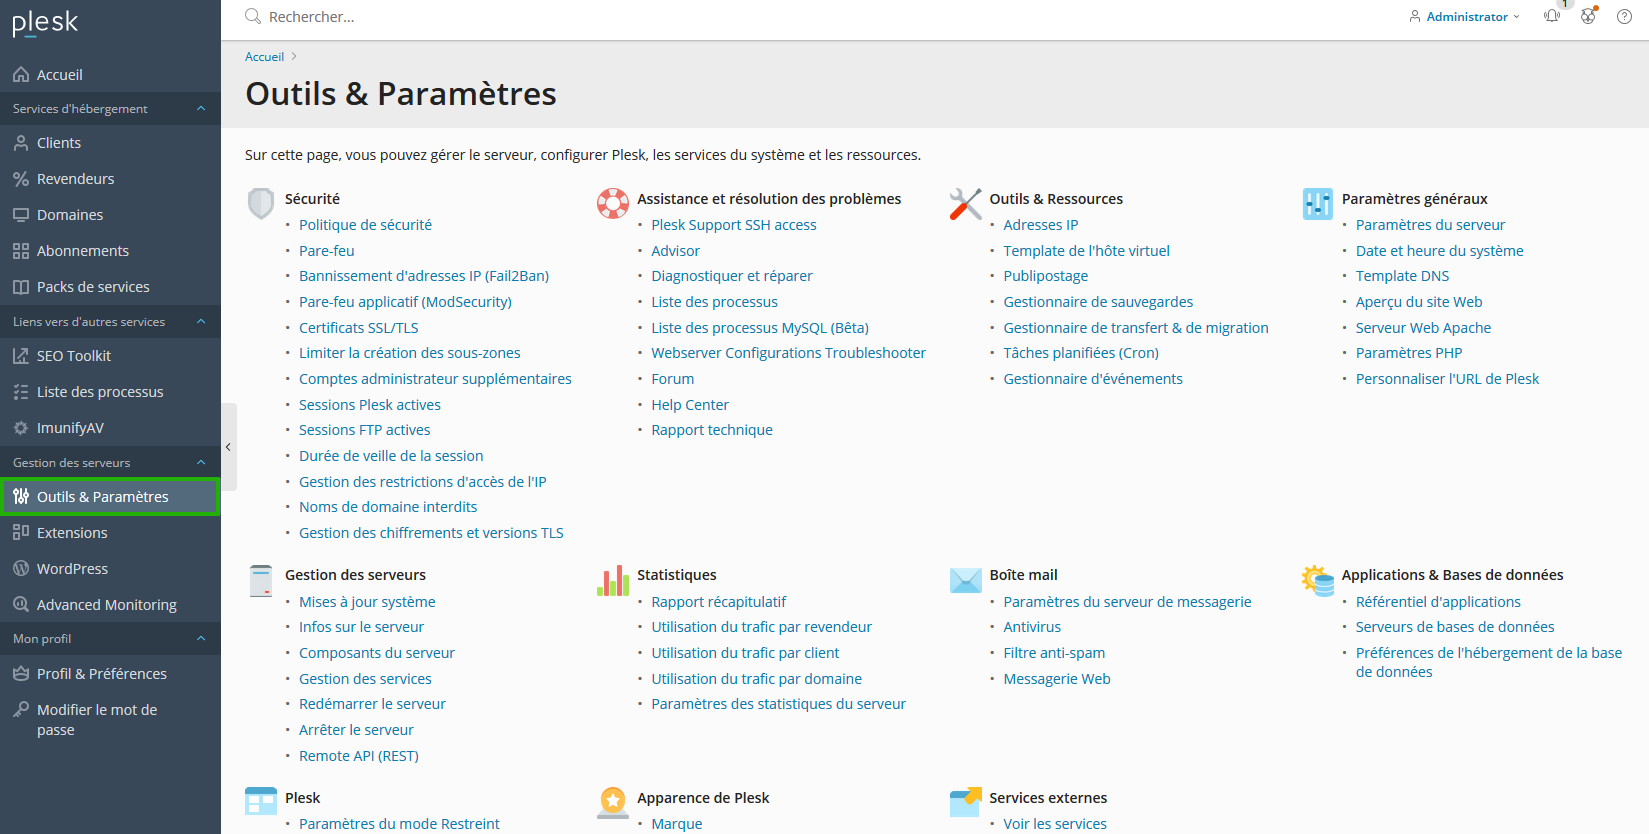Click the Applications & Bases de données icon

pyautogui.click(x=1318, y=580)
